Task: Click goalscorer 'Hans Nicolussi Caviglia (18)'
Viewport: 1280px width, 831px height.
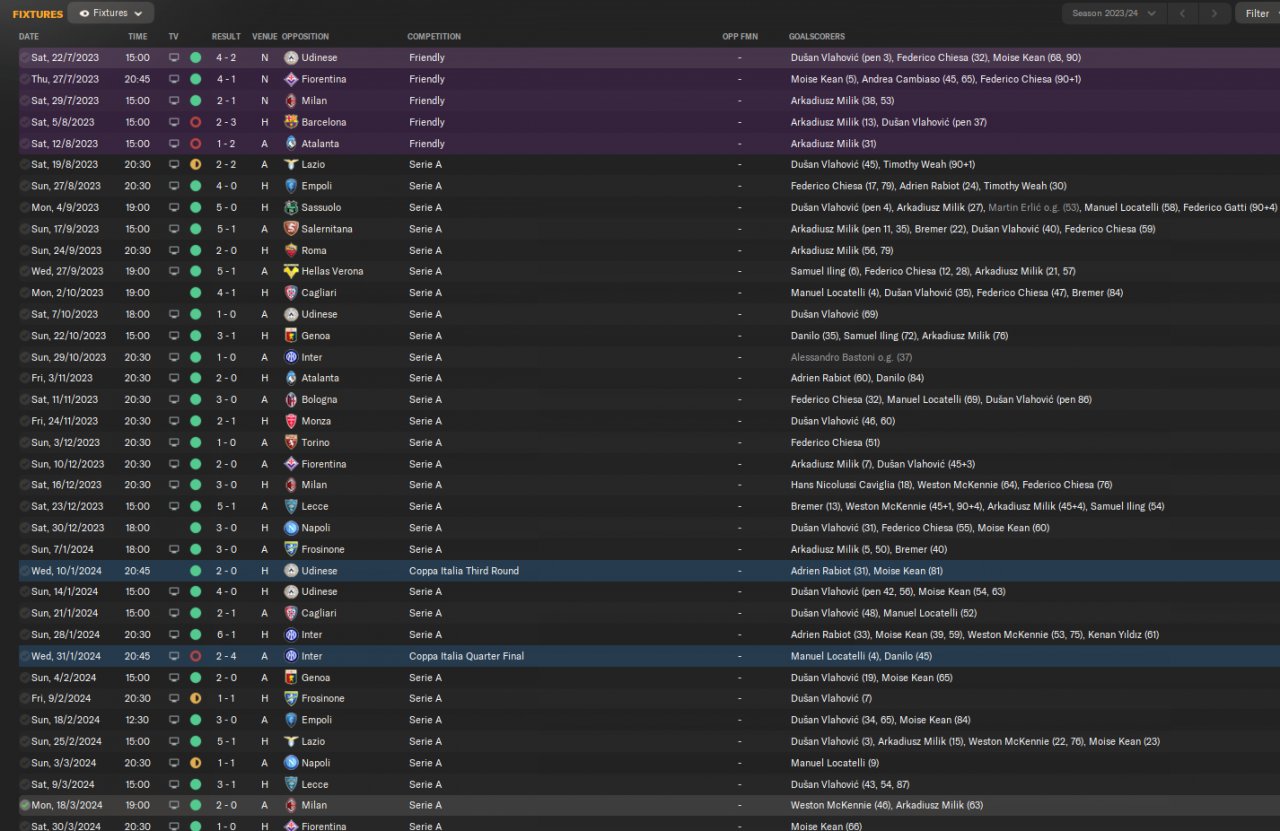Action: (850, 485)
